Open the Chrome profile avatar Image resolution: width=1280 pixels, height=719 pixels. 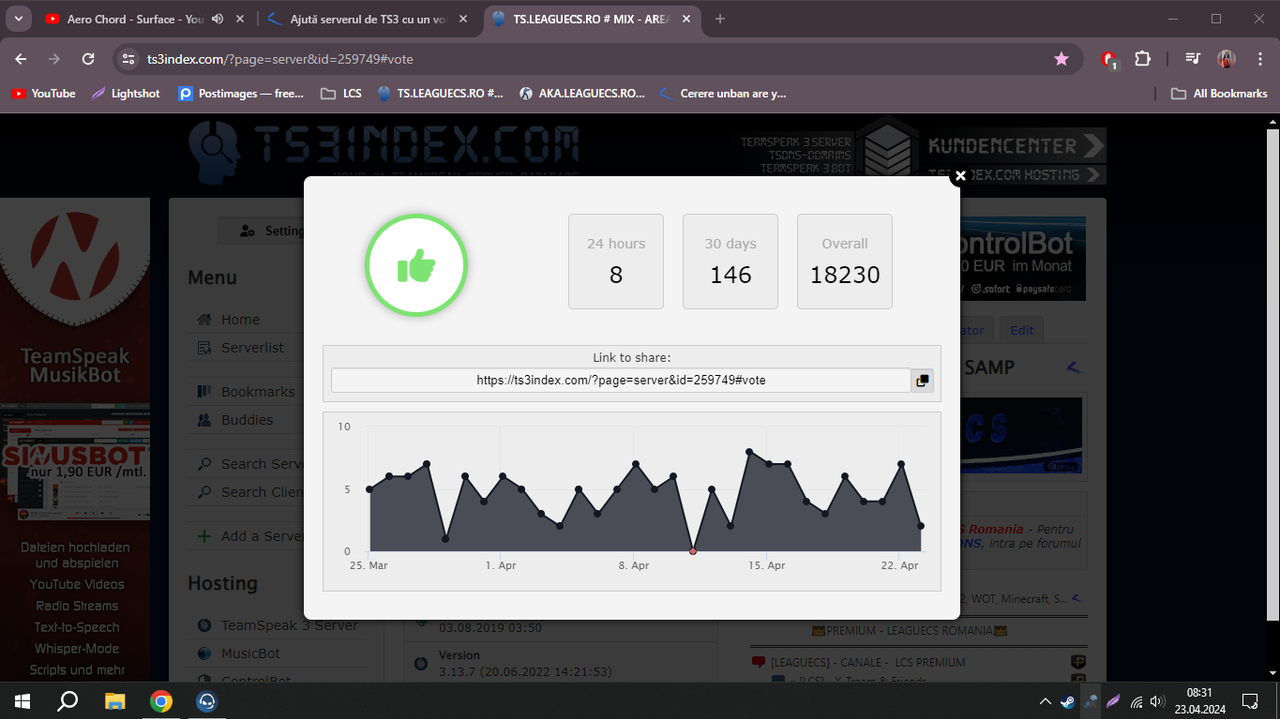click(x=1226, y=59)
